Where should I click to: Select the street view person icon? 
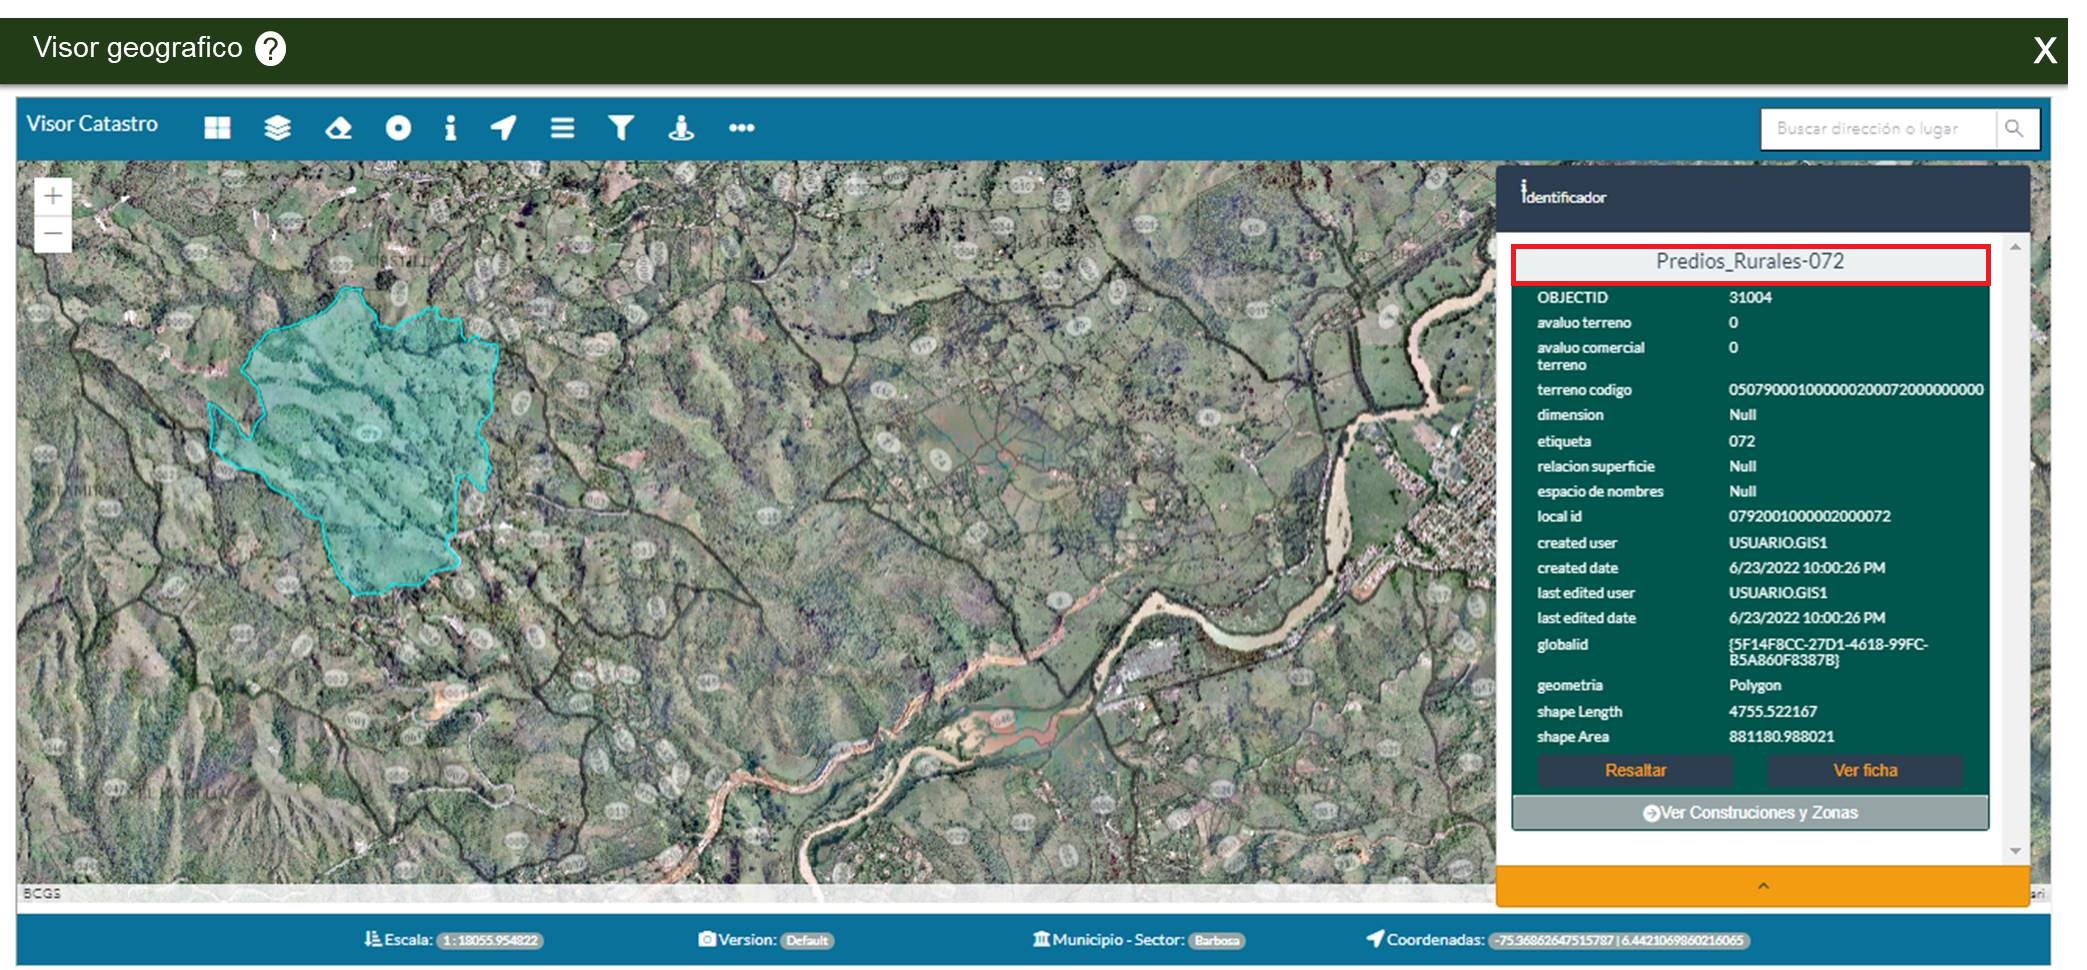coord(681,128)
